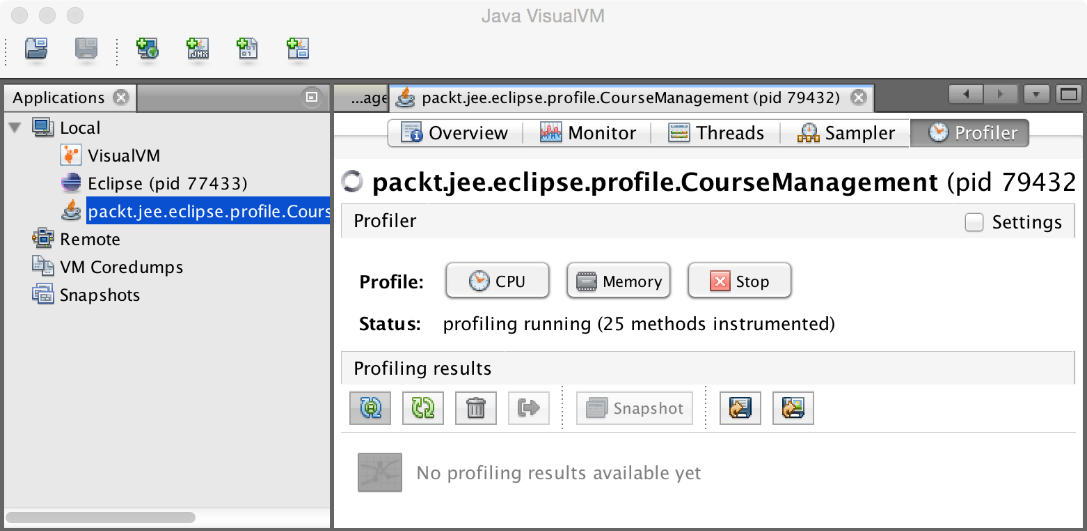Select the Snapshots tree node

(x=100, y=295)
